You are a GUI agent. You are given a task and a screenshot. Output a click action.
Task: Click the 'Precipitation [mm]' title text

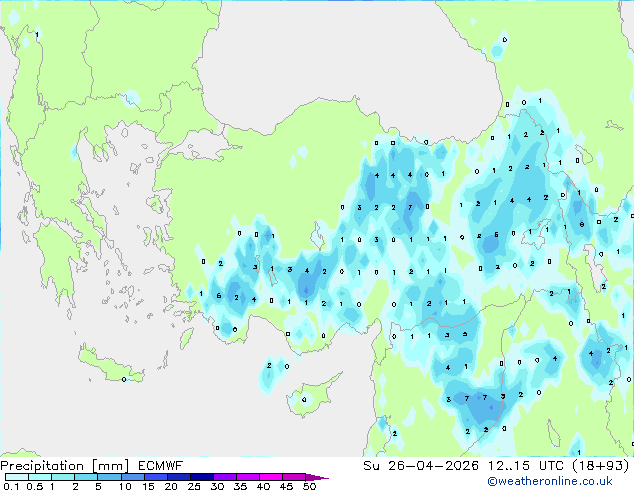[x=65, y=466]
